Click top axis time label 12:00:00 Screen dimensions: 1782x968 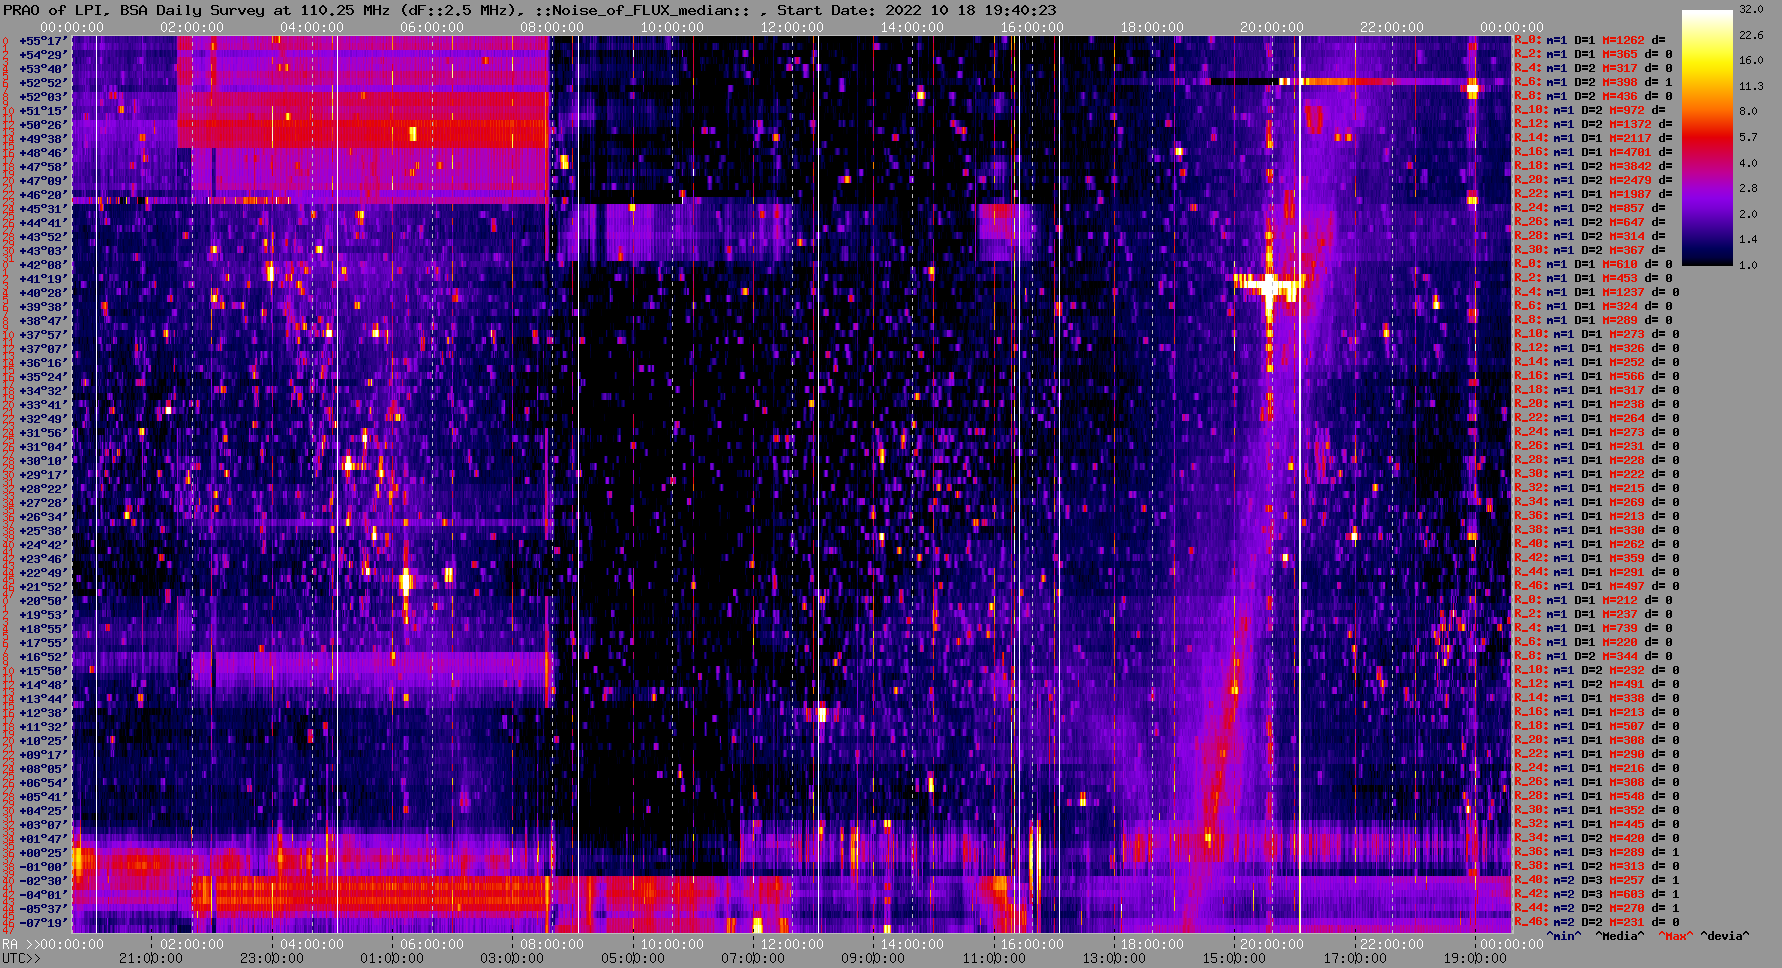click(791, 27)
